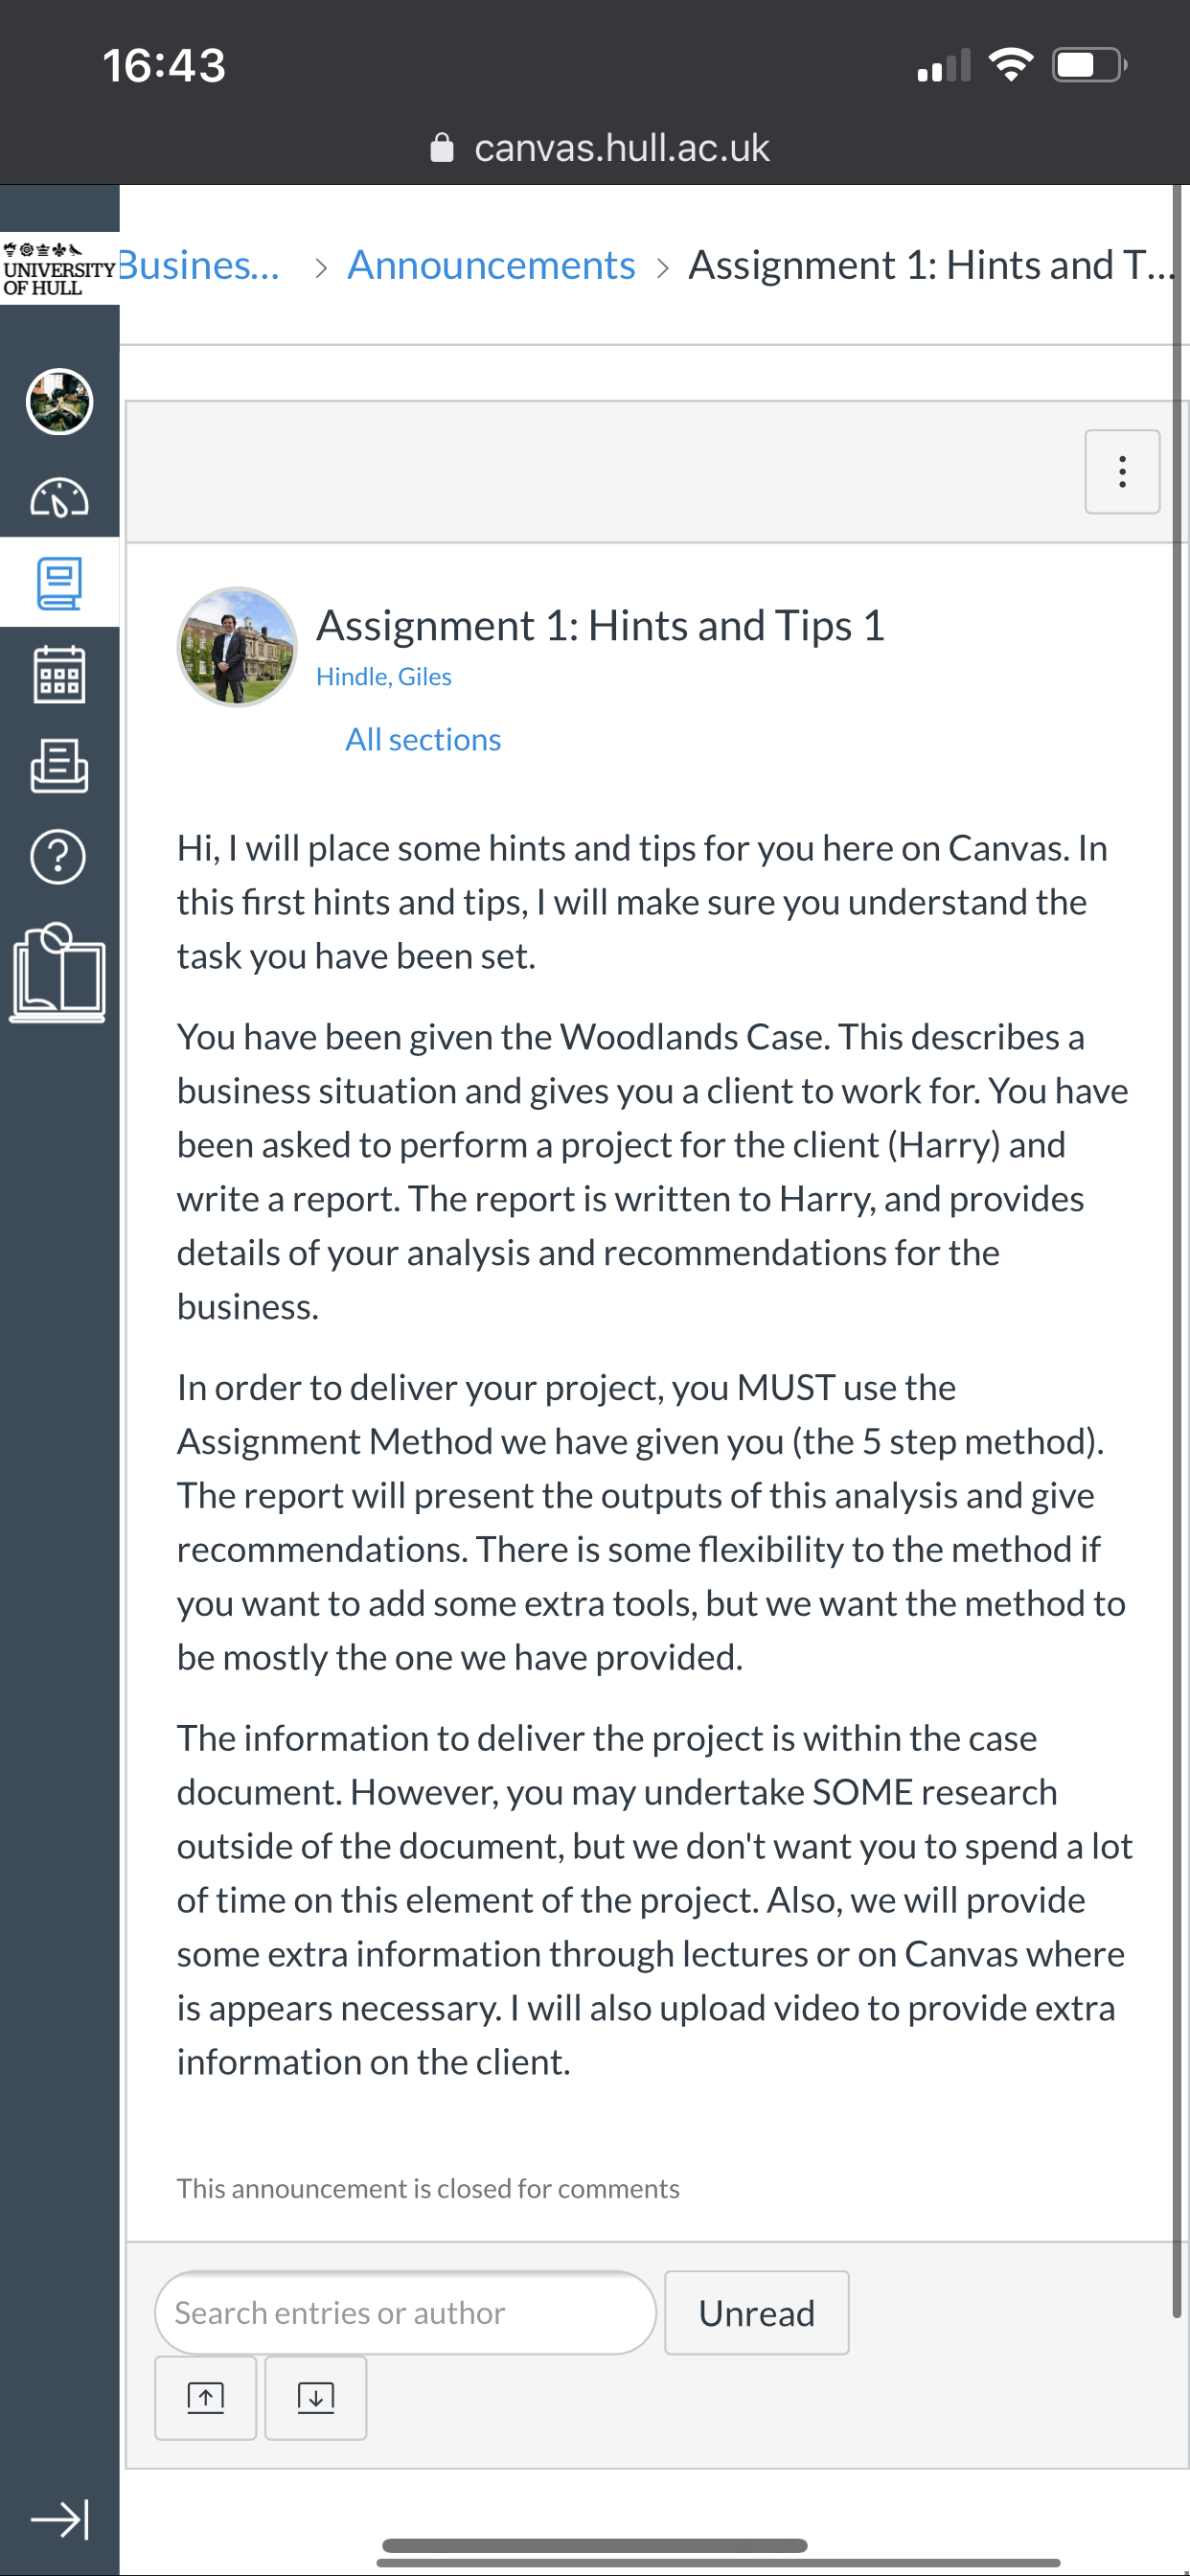
Task: Click the All sections link
Action: (423, 740)
